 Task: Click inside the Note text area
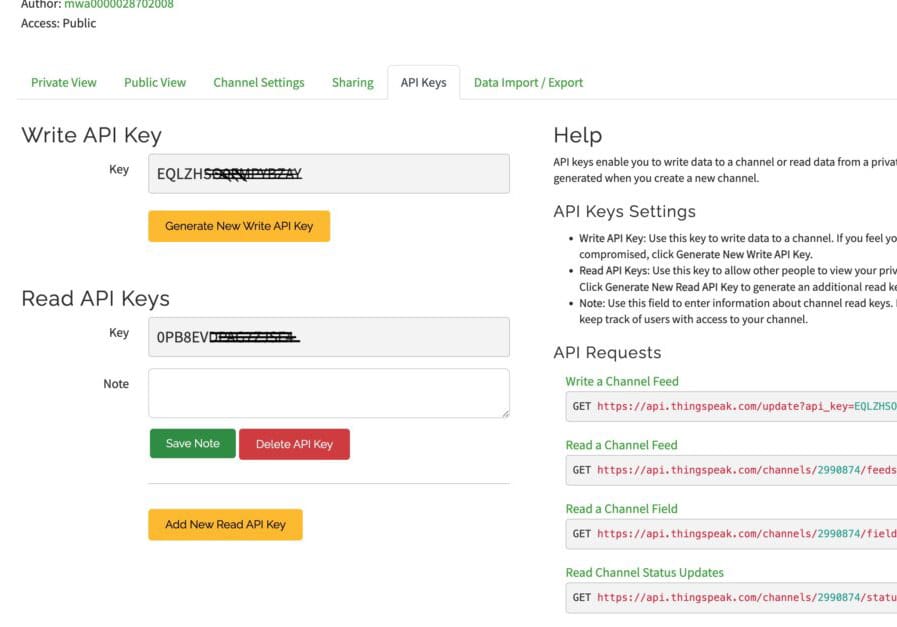click(328, 392)
